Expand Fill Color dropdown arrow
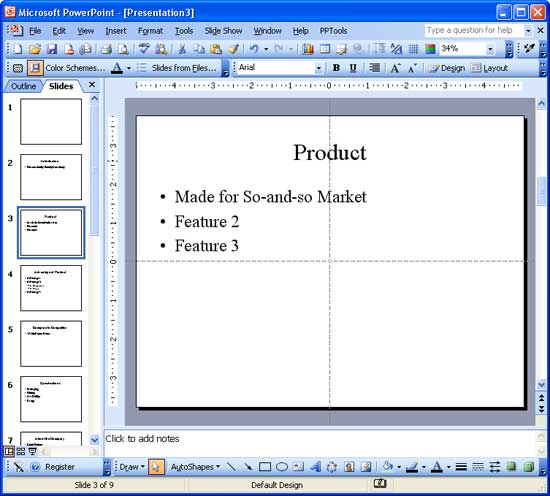The width and height of the screenshot is (550, 496). (x=399, y=467)
